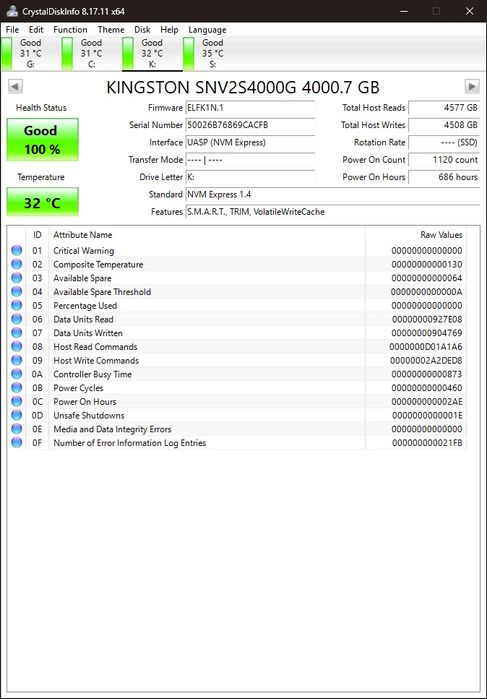
Task: Click the status orb for Composite Temperature
Action: [17, 264]
